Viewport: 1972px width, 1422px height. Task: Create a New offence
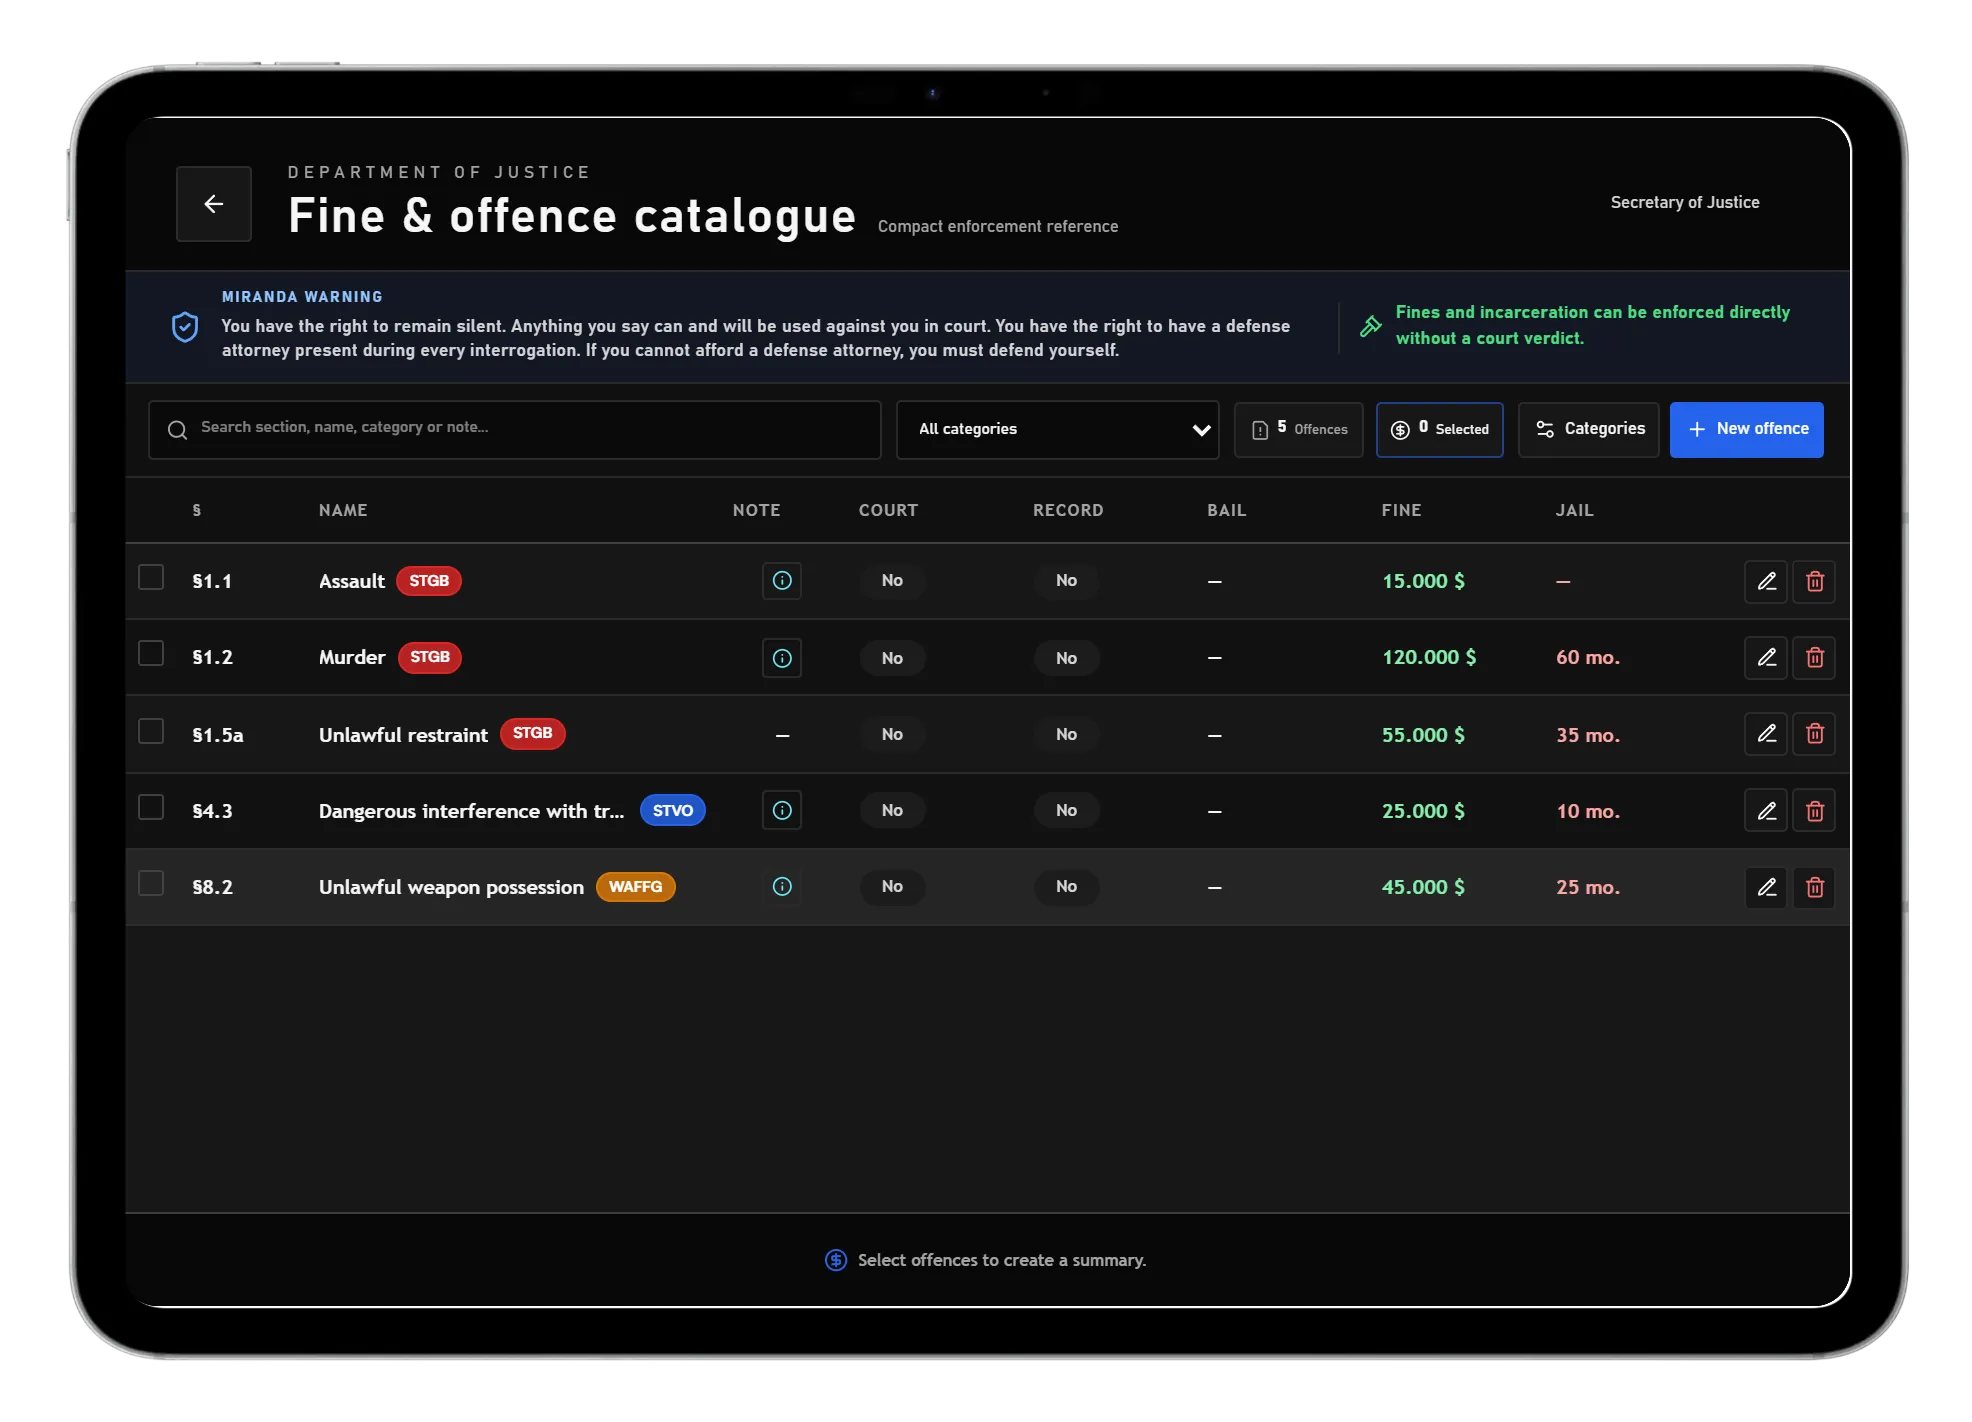pyautogui.click(x=1746, y=430)
